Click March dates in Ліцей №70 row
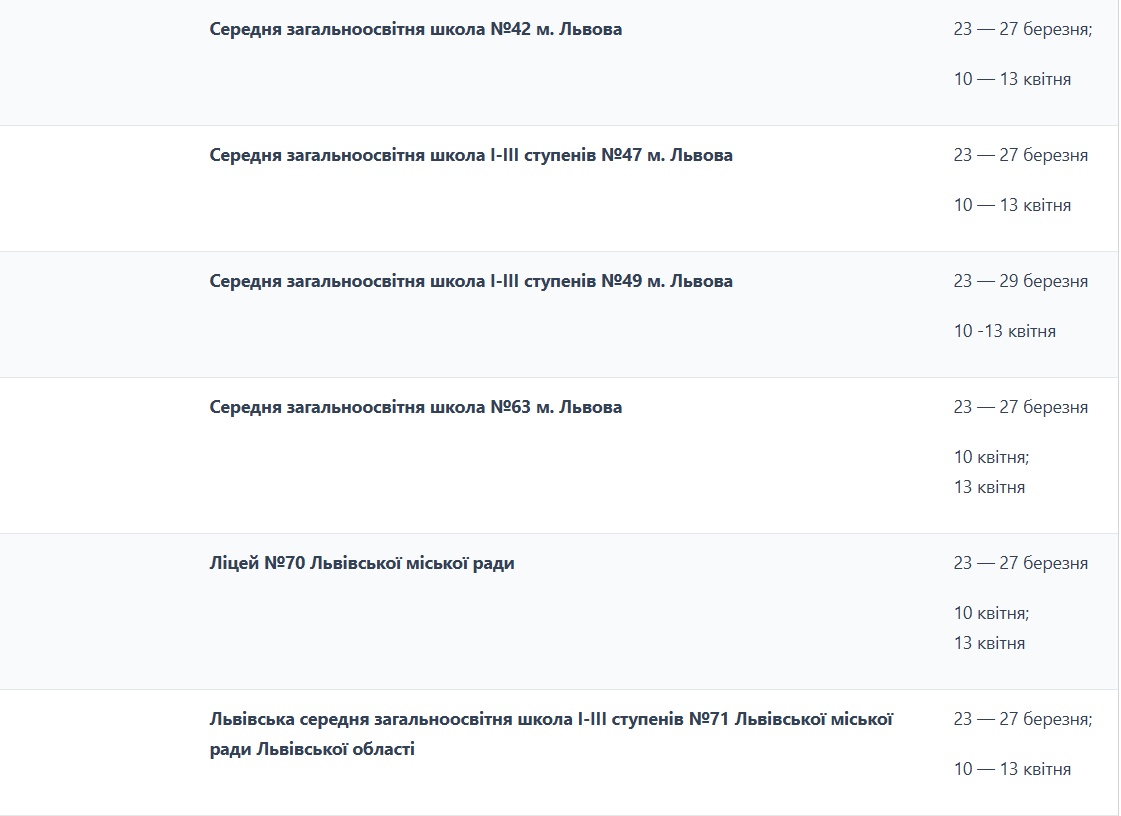The height and width of the screenshot is (816, 1121). pos(1020,563)
